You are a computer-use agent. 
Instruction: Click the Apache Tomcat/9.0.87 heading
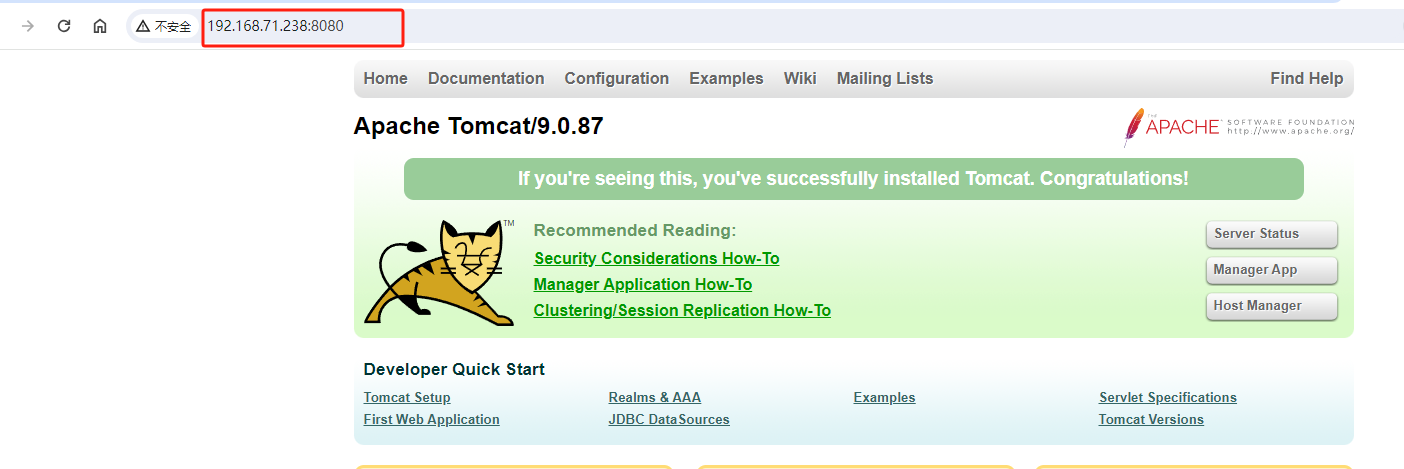point(478,127)
